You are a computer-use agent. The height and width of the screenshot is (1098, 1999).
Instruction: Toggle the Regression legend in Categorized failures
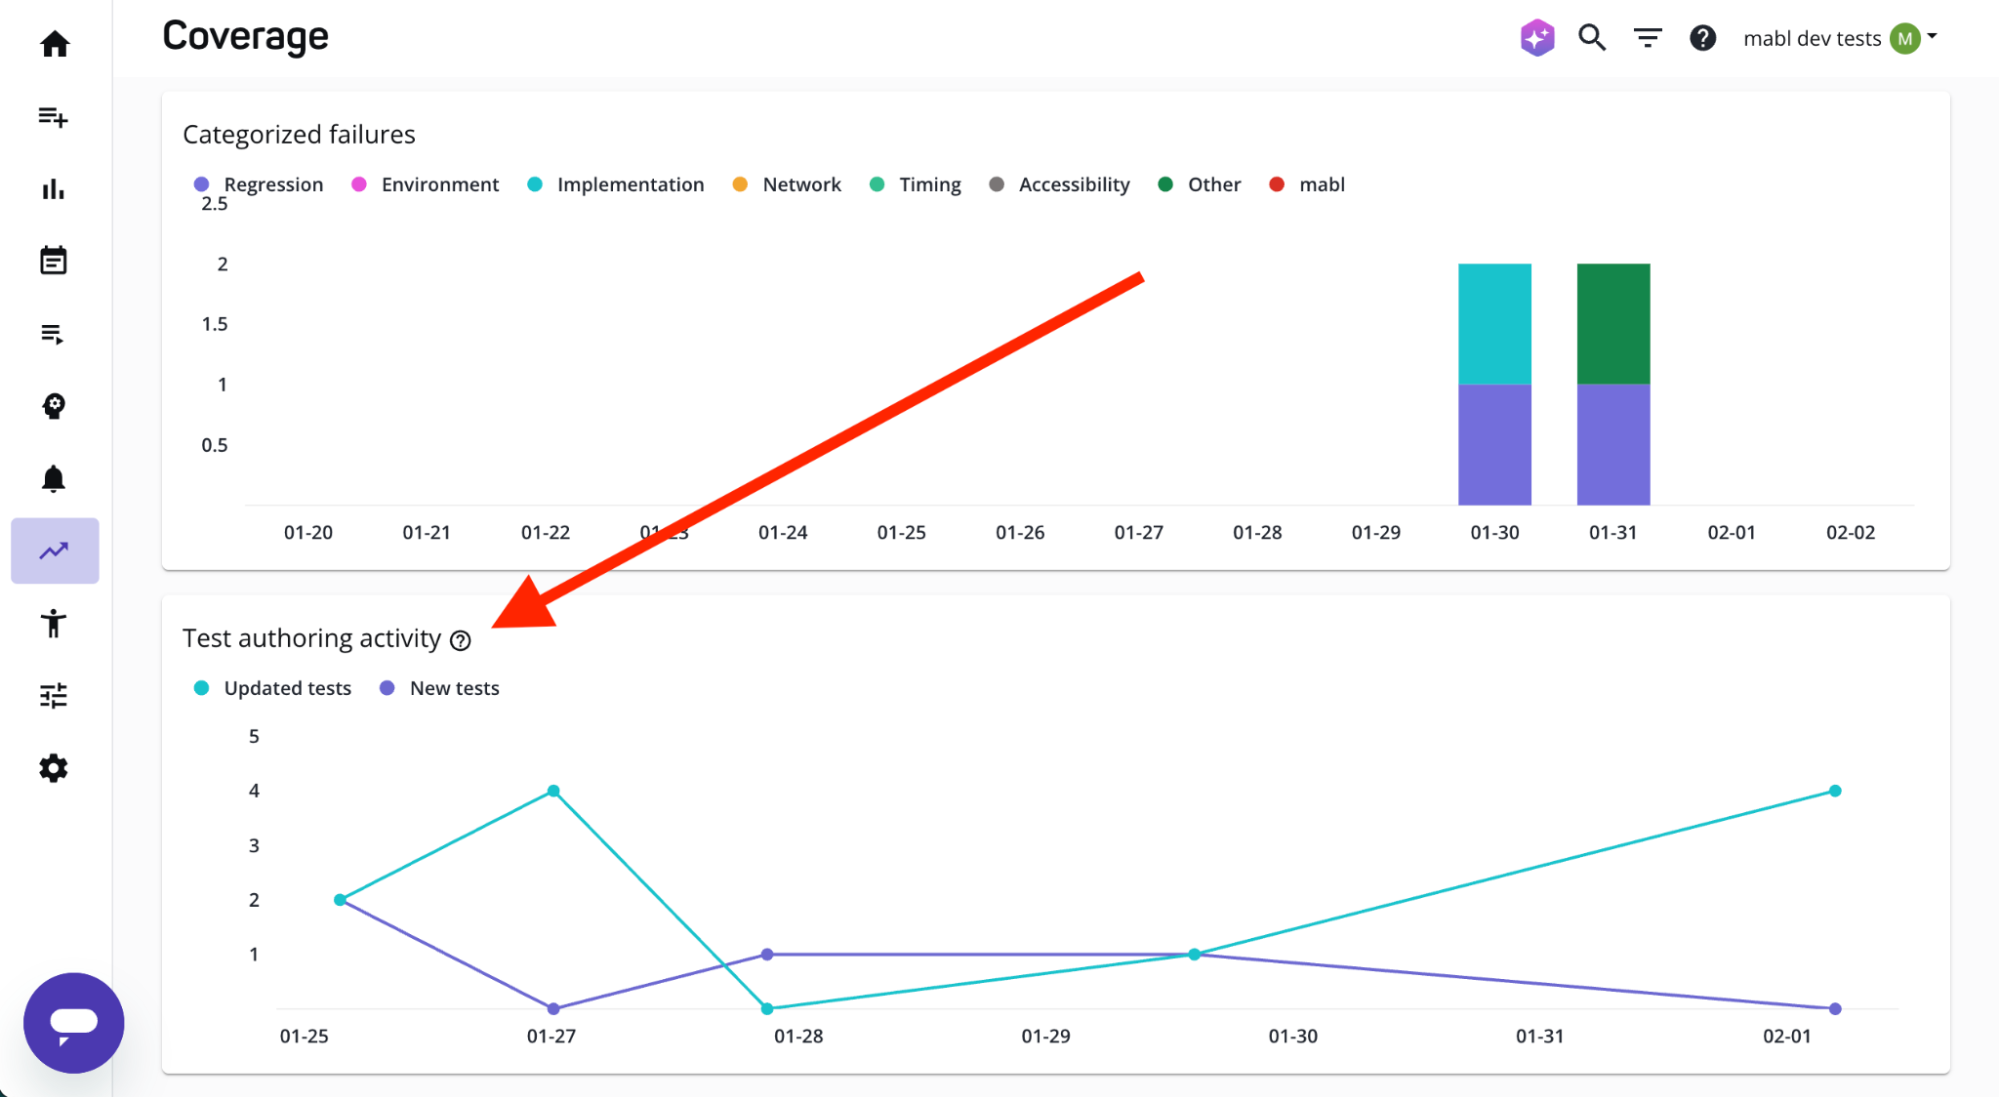(x=259, y=184)
